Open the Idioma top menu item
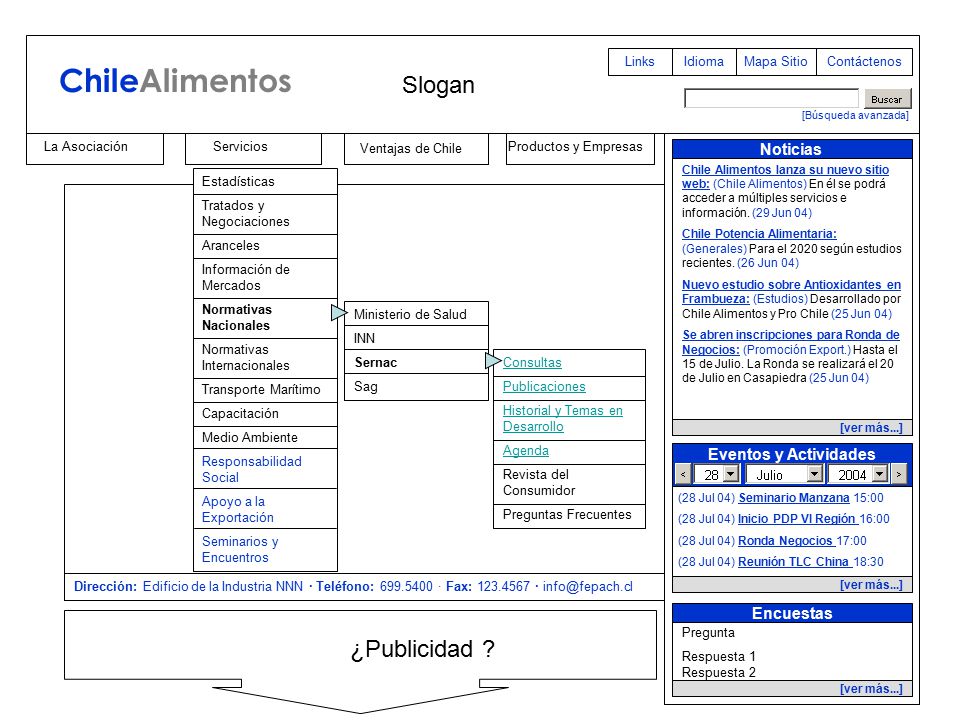 point(704,62)
